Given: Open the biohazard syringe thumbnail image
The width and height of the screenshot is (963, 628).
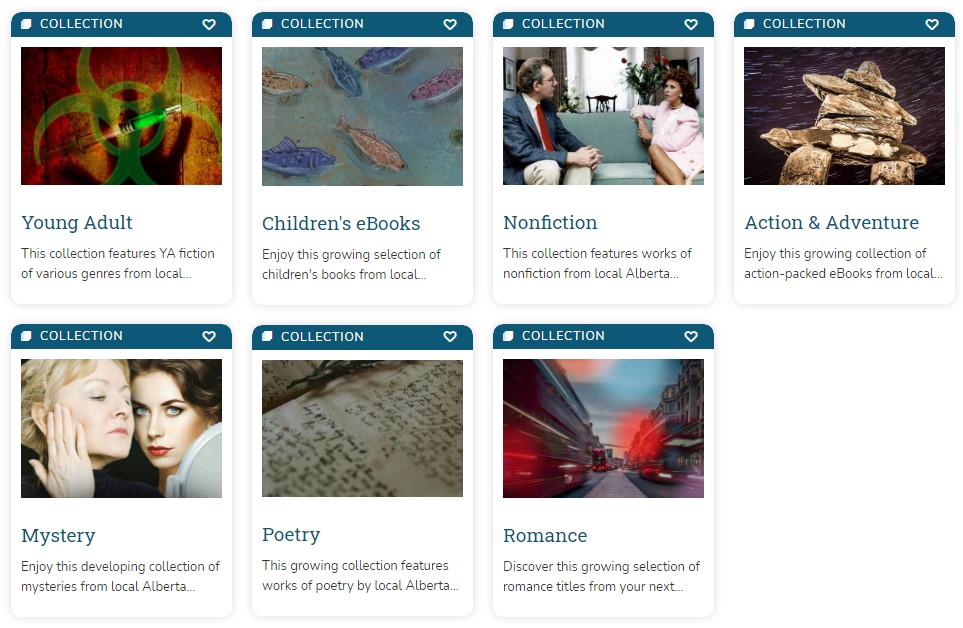Looking at the screenshot, I should point(121,116).
